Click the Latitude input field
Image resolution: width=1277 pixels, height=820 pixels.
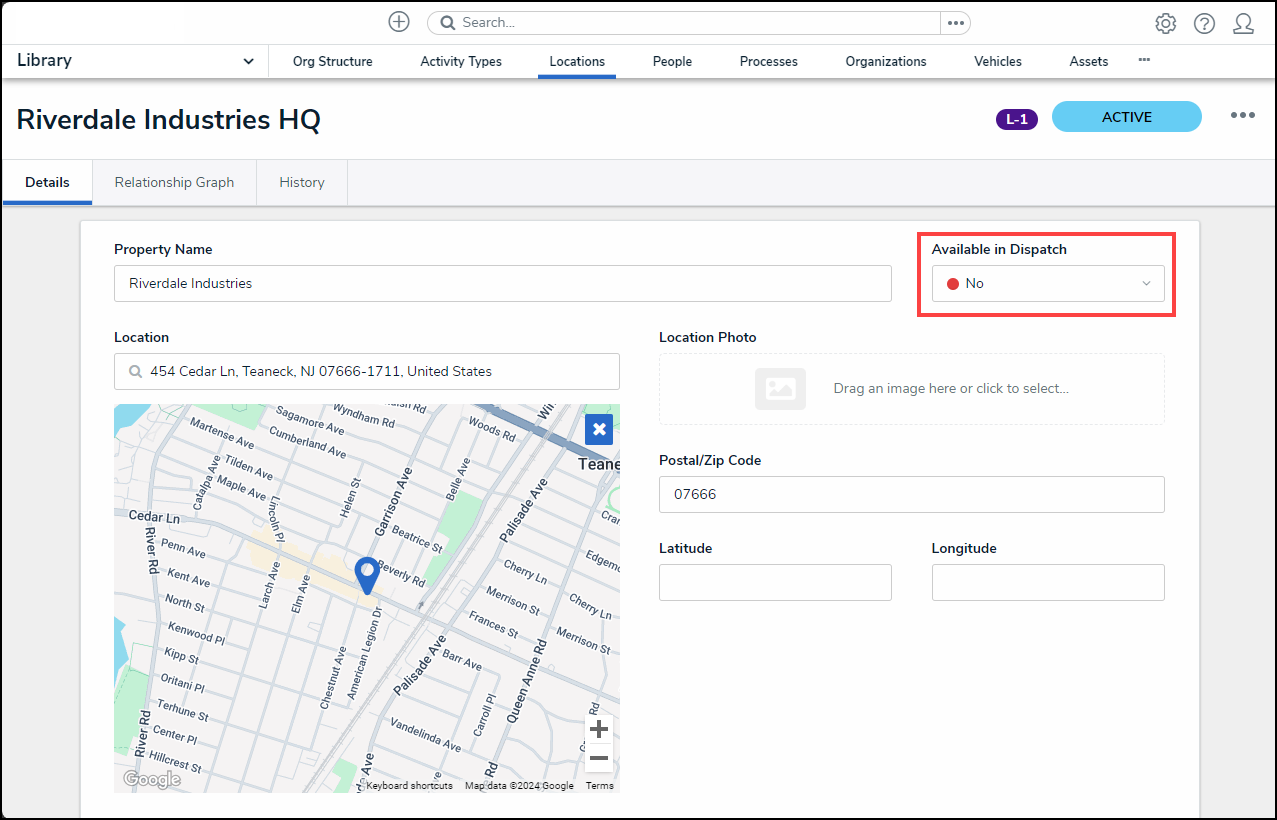click(775, 583)
